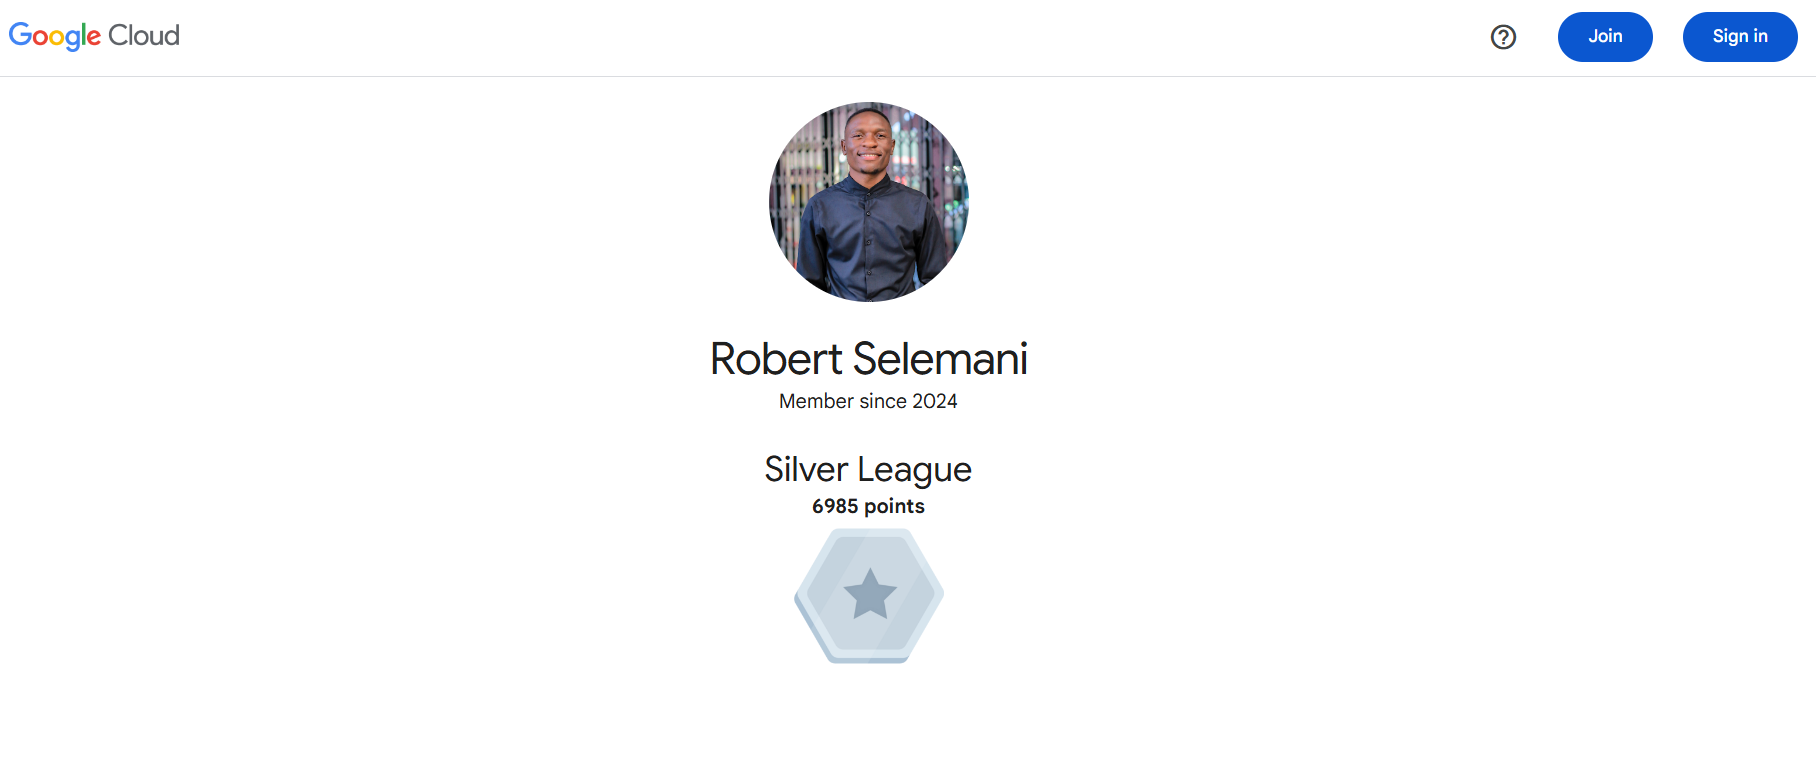1816x772 pixels.
Task: Click the Silver League title
Action: [x=868, y=469]
